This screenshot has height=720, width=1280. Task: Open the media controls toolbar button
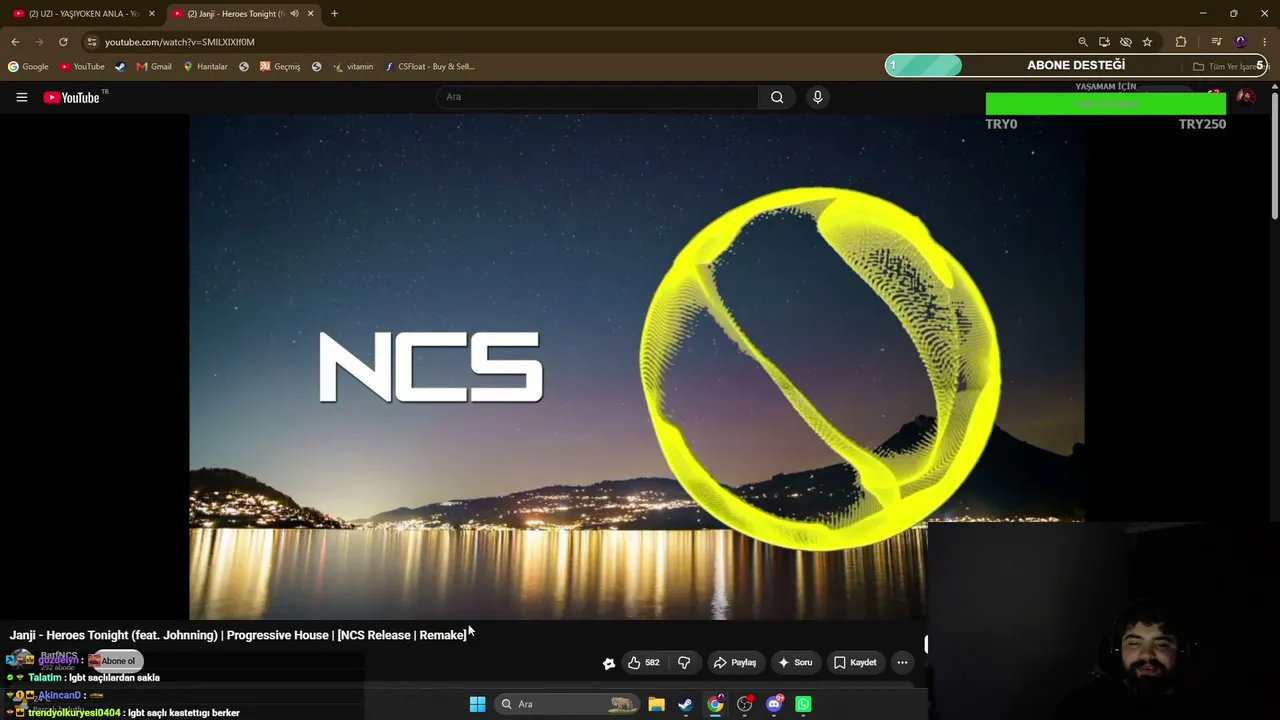pyautogui.click(x=1216, y=42)
